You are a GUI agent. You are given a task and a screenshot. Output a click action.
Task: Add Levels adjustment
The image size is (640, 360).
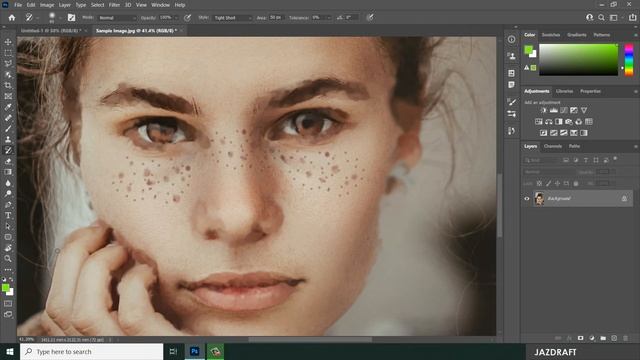pos(553,110)
